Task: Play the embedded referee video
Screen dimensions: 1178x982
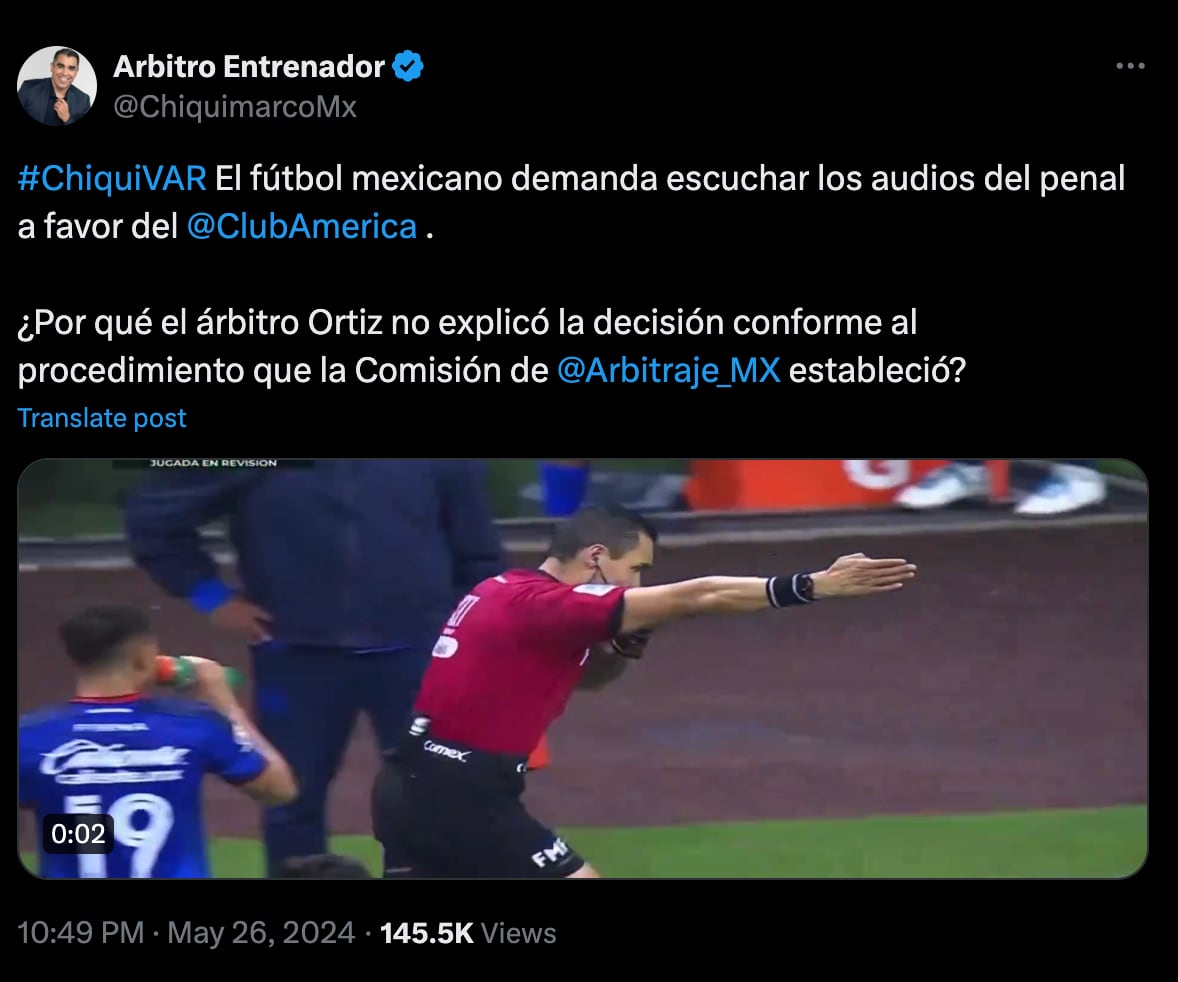Action: pos(583,669)
